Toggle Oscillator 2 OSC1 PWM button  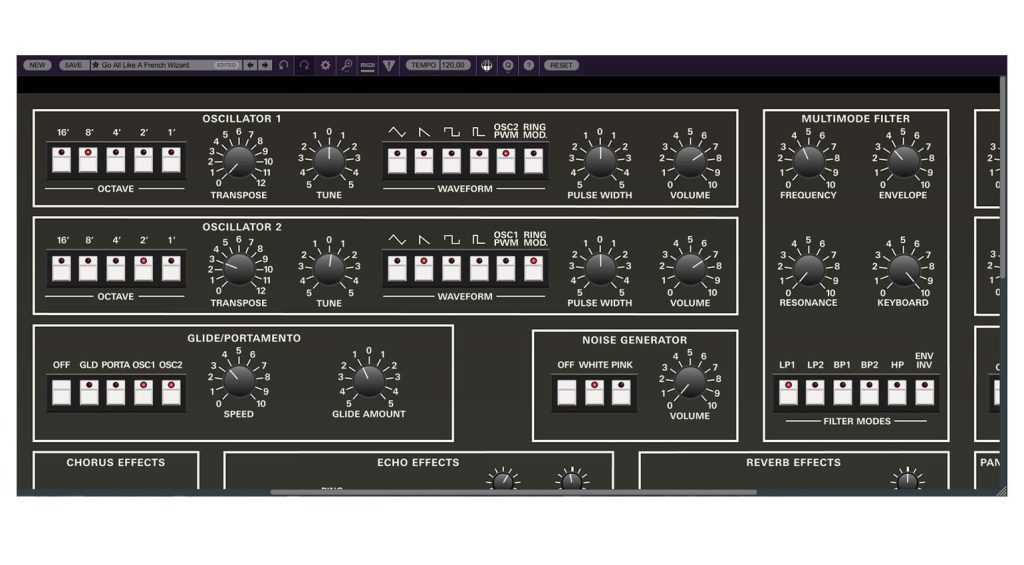pos(505,268)
